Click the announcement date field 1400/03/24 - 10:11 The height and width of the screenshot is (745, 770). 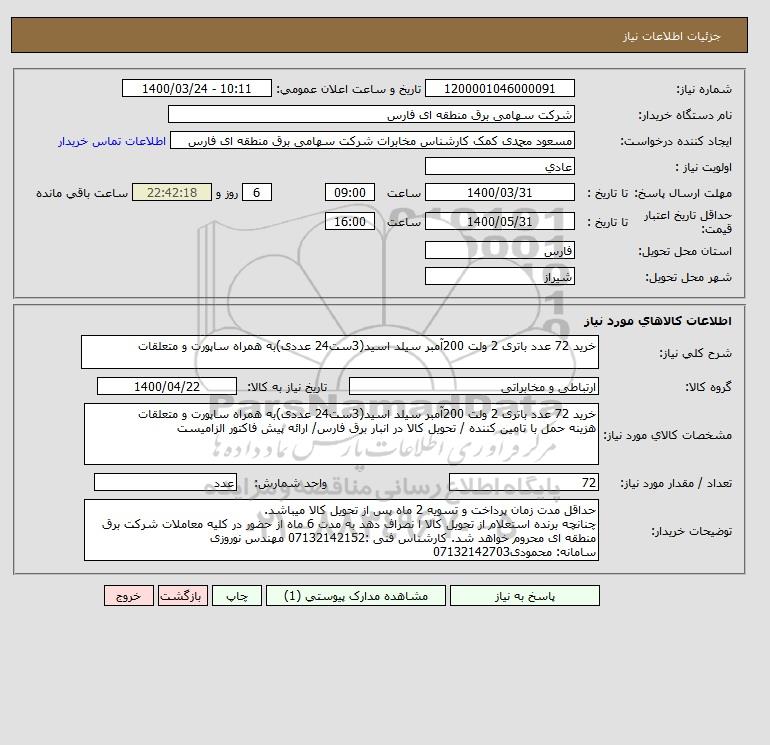point(196,89)
